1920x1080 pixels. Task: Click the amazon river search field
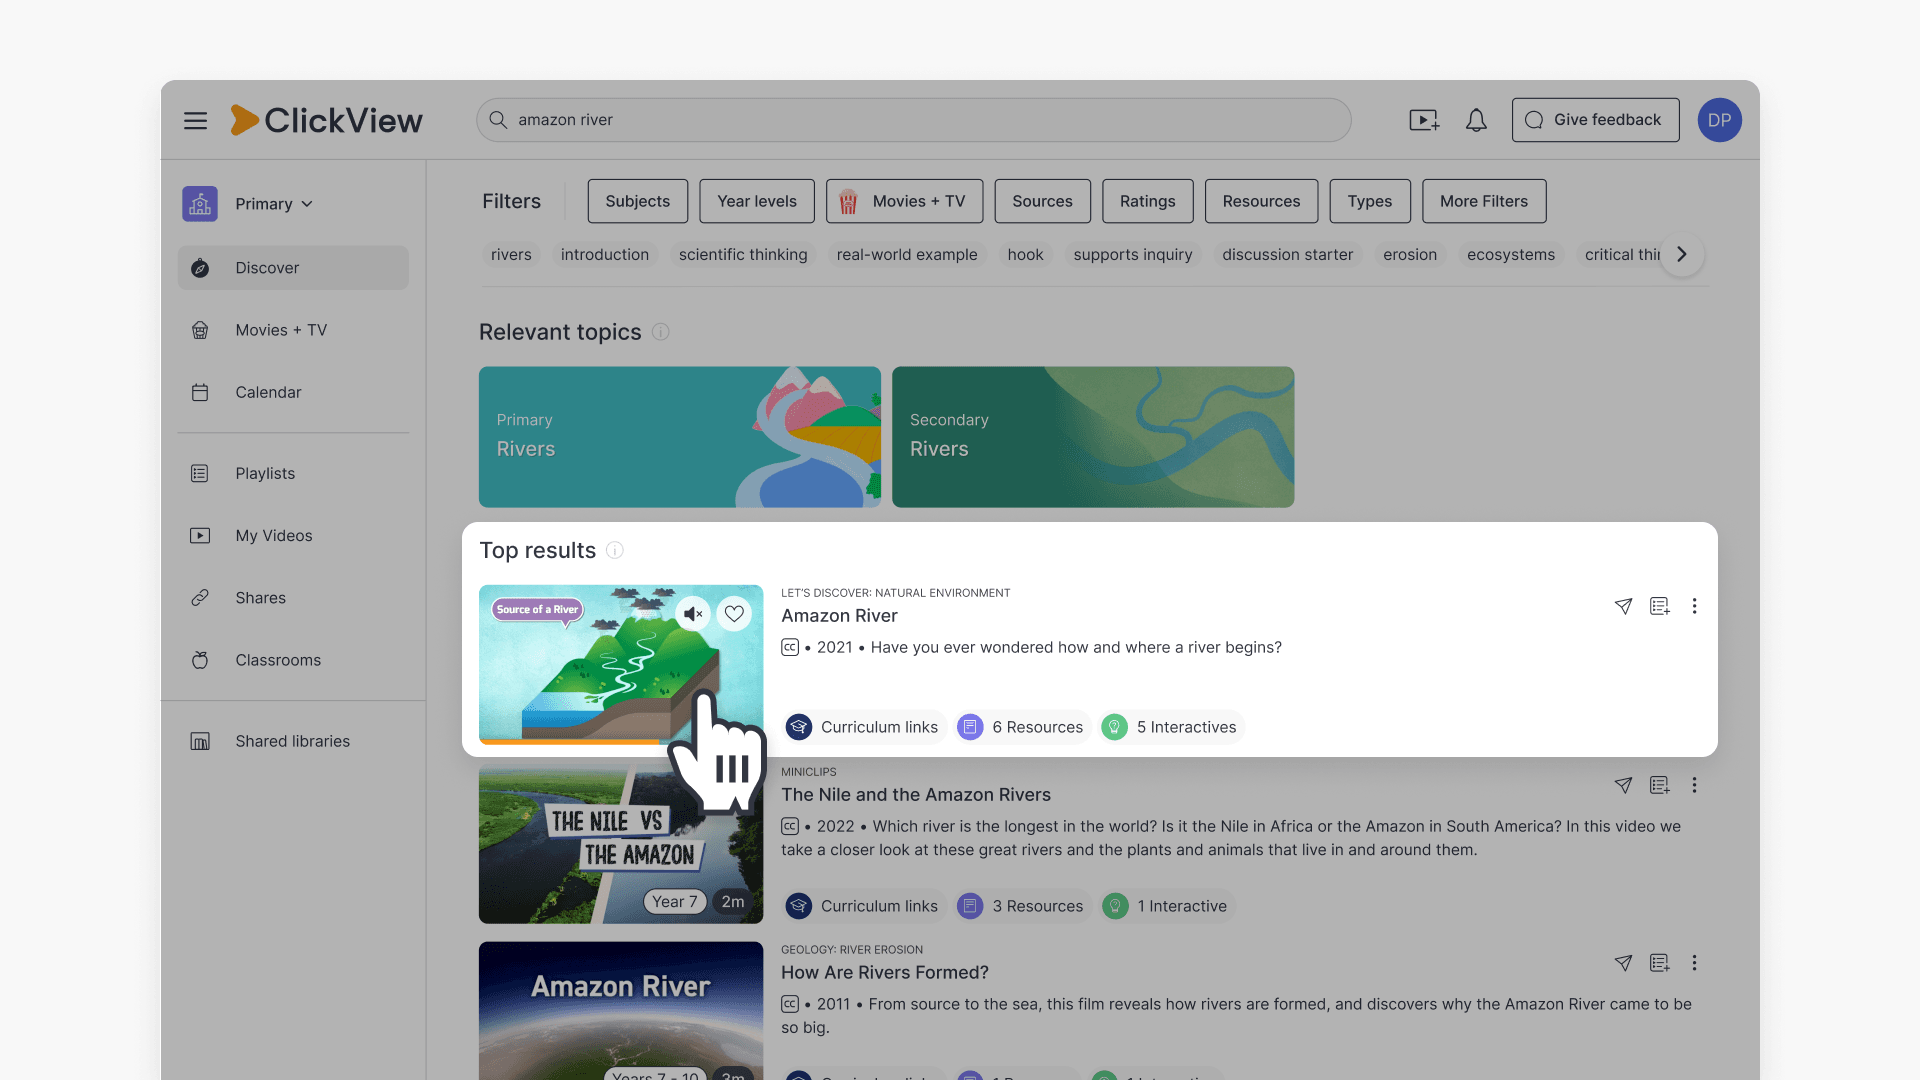pyautogui.click(x=914, y=120)
